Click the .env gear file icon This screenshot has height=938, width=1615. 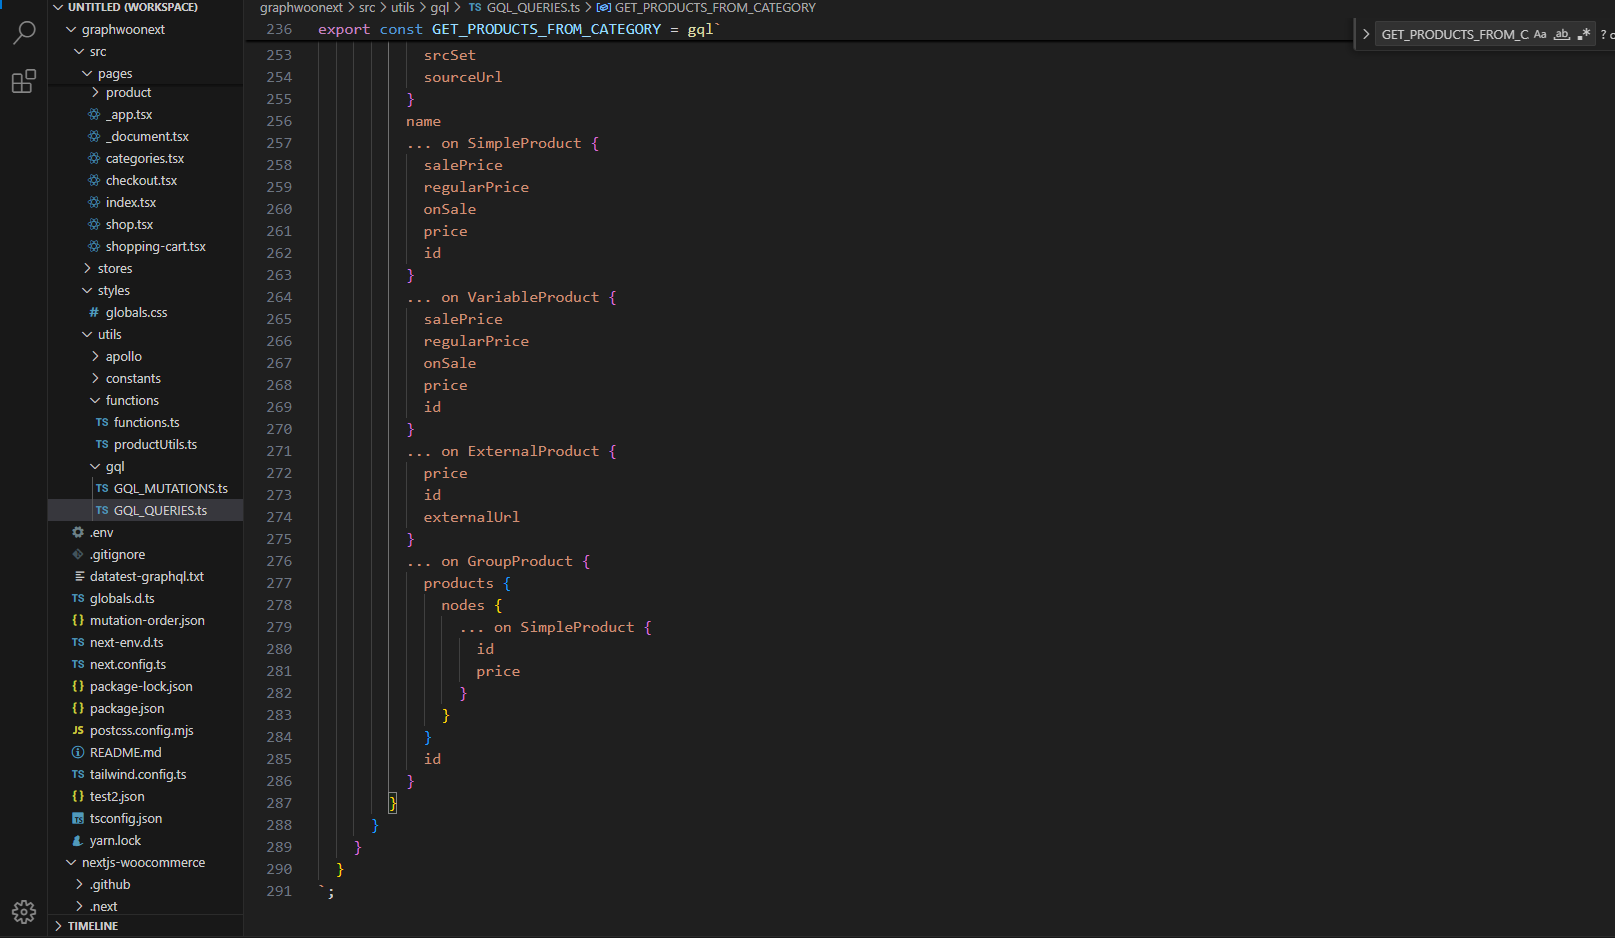(78, 533)
